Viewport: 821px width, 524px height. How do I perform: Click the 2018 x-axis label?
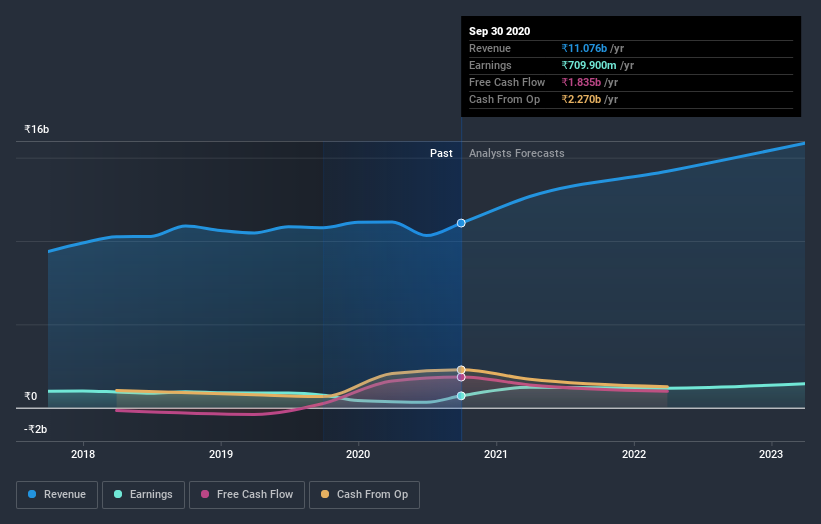[83, 454]
